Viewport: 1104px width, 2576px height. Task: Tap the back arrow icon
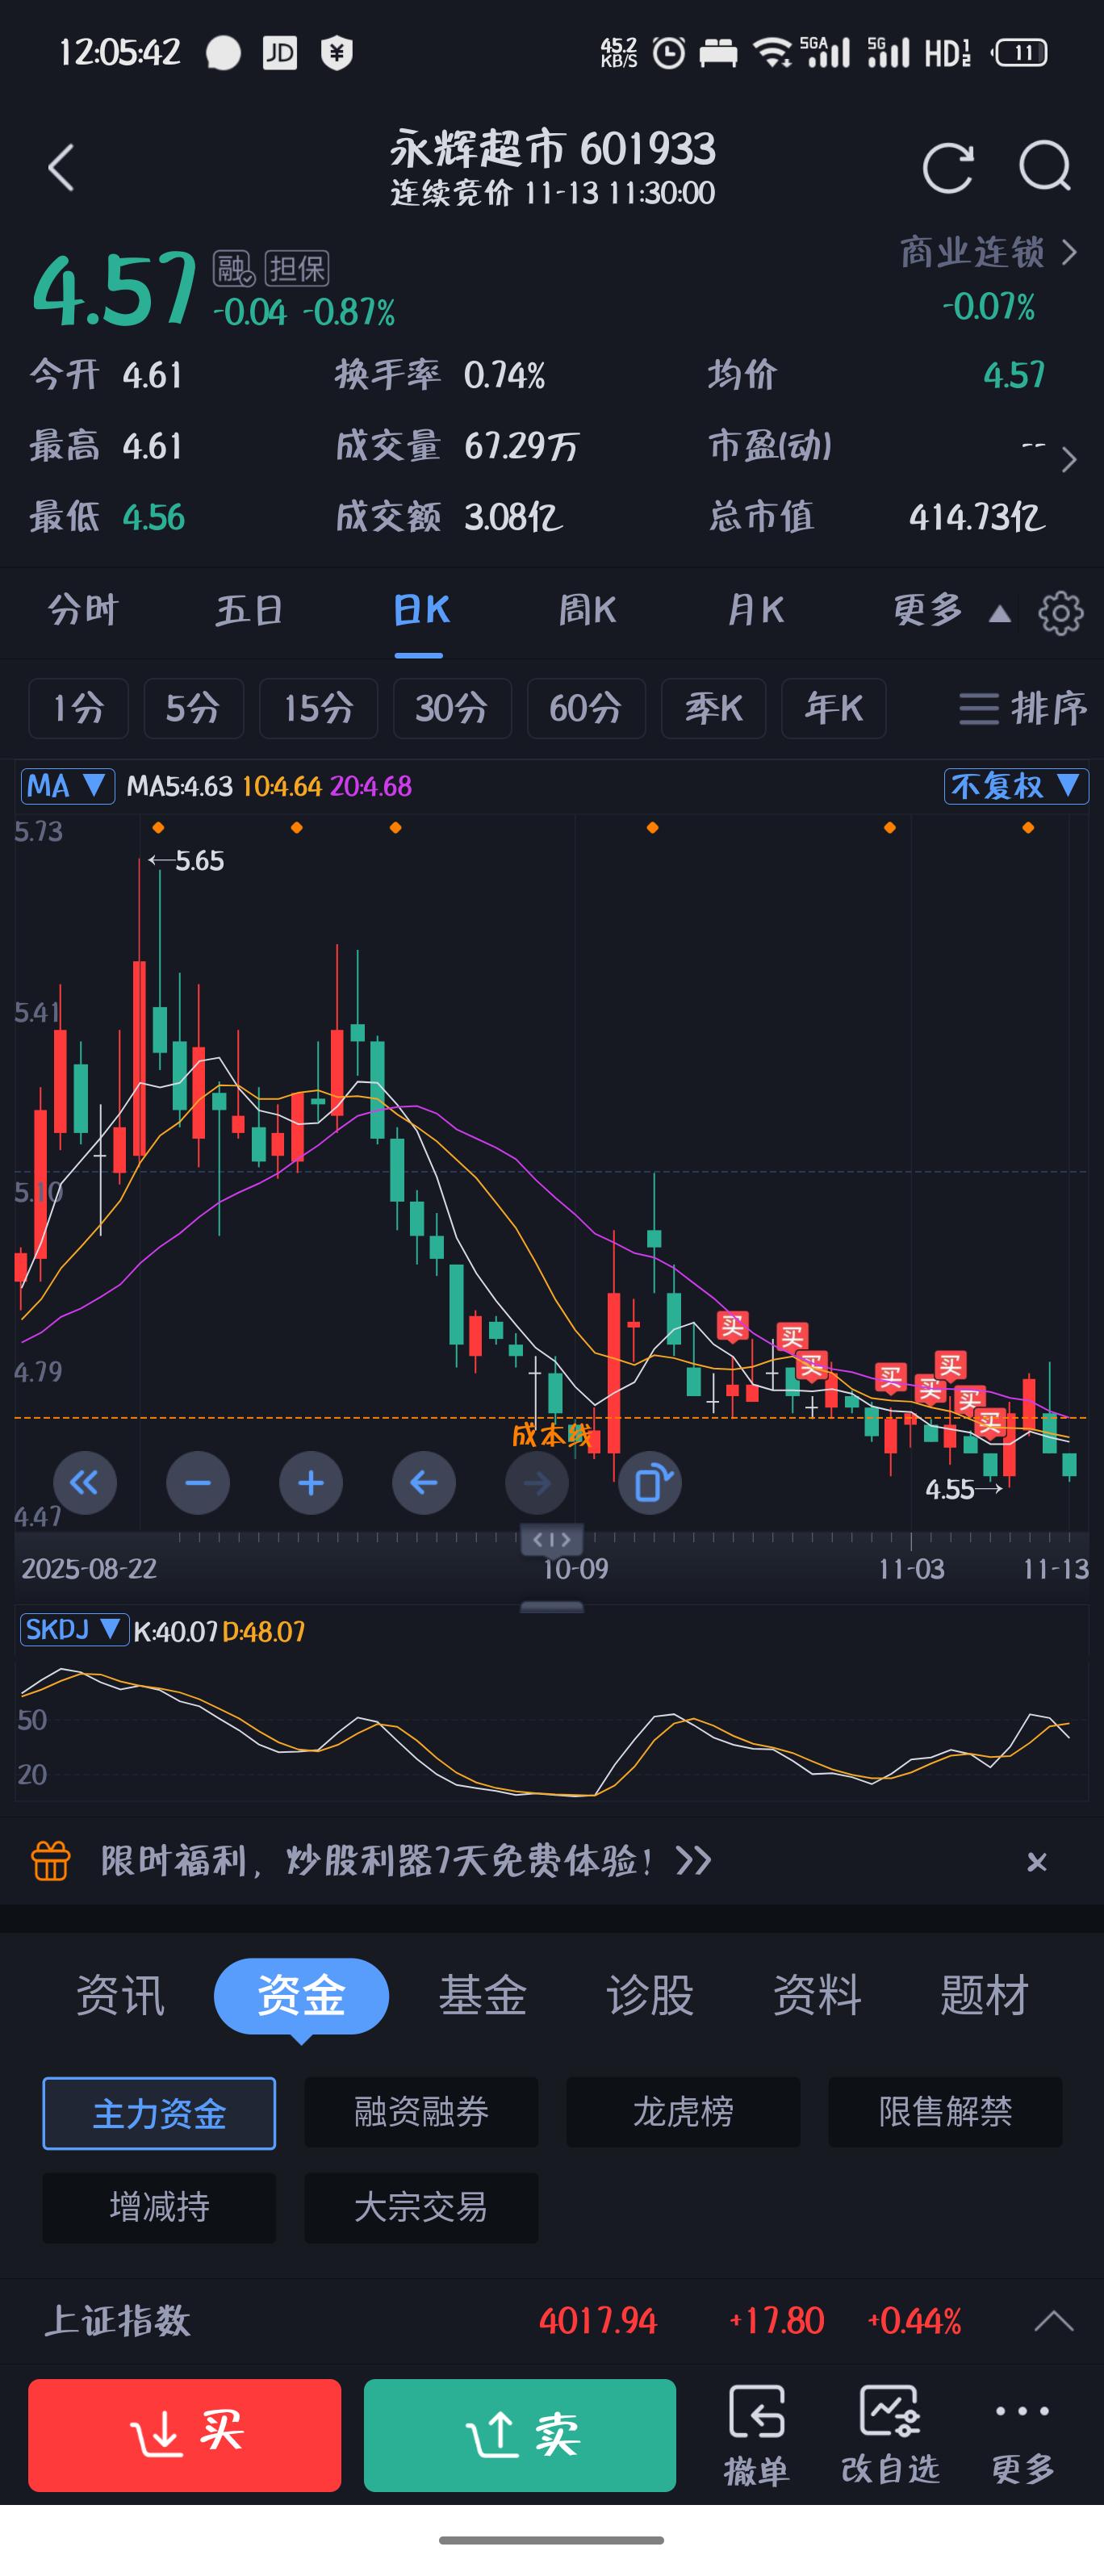point(61,167)
